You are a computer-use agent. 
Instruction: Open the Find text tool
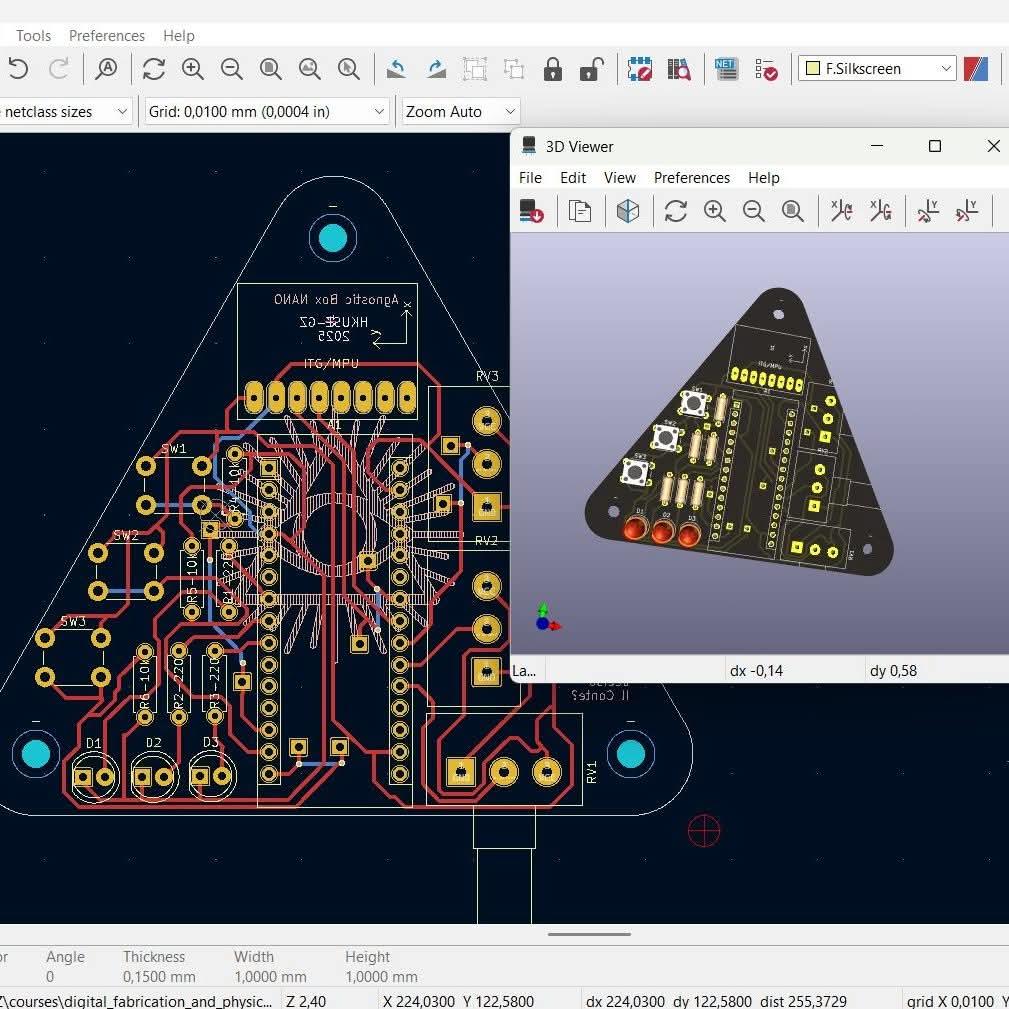(106, 69)
